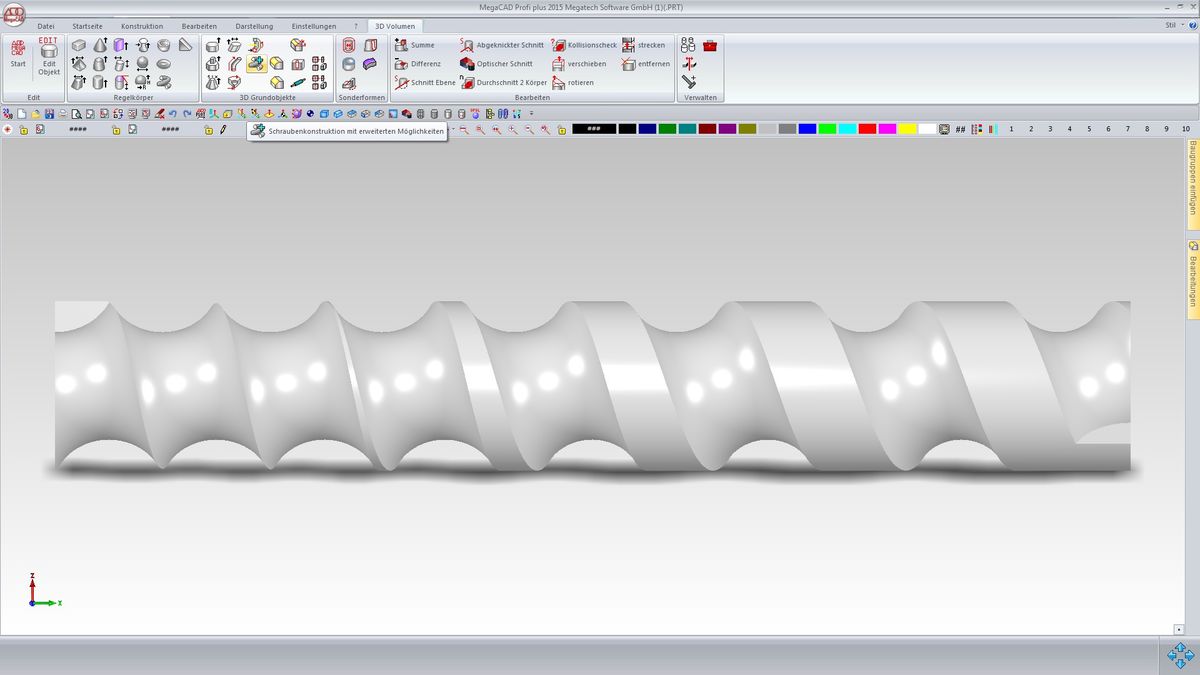Expand the Baugruppen einfügen side panel

pyautogui.click(x=1193, y=175)
